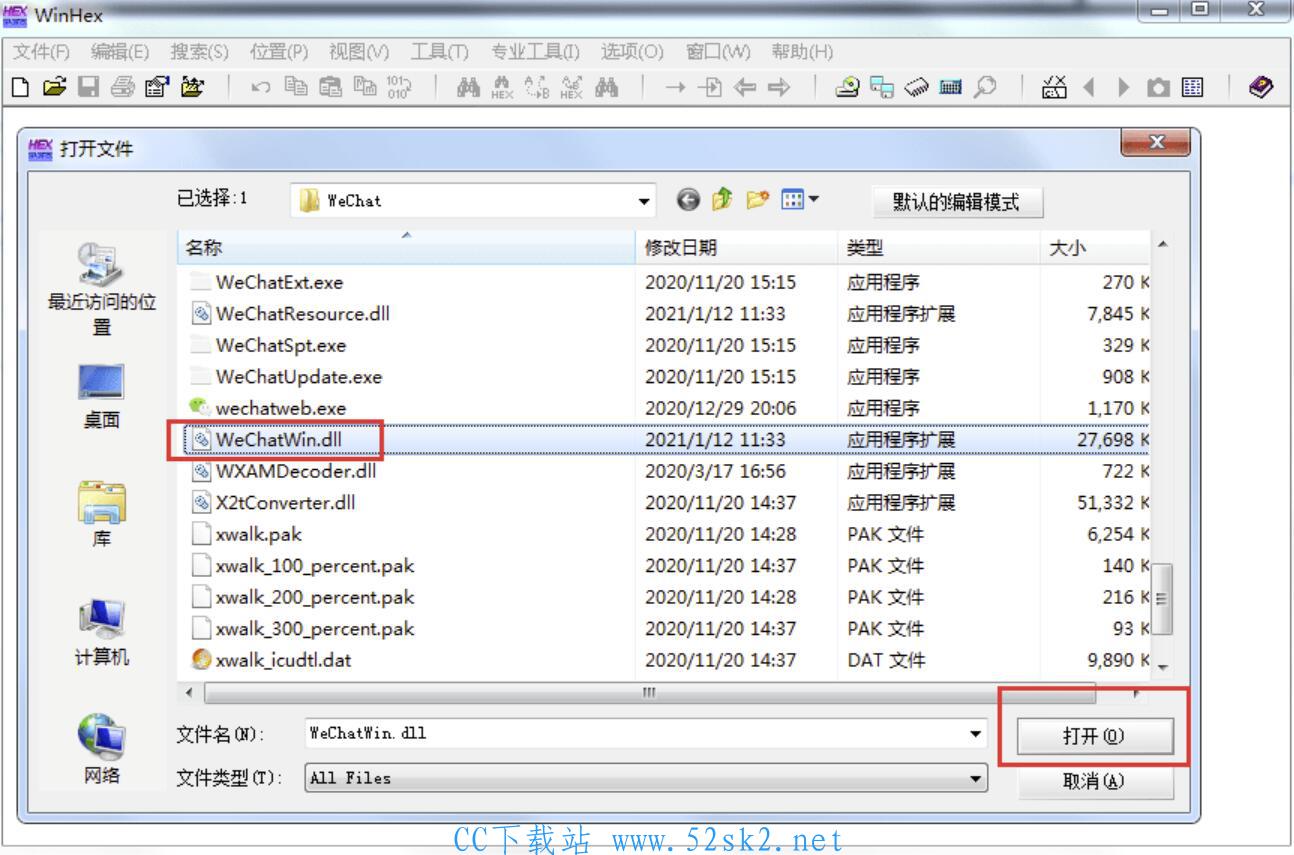Click the A-to-B replace text icon
This screenshot has height=855, width=1294.
pos(537,88)
